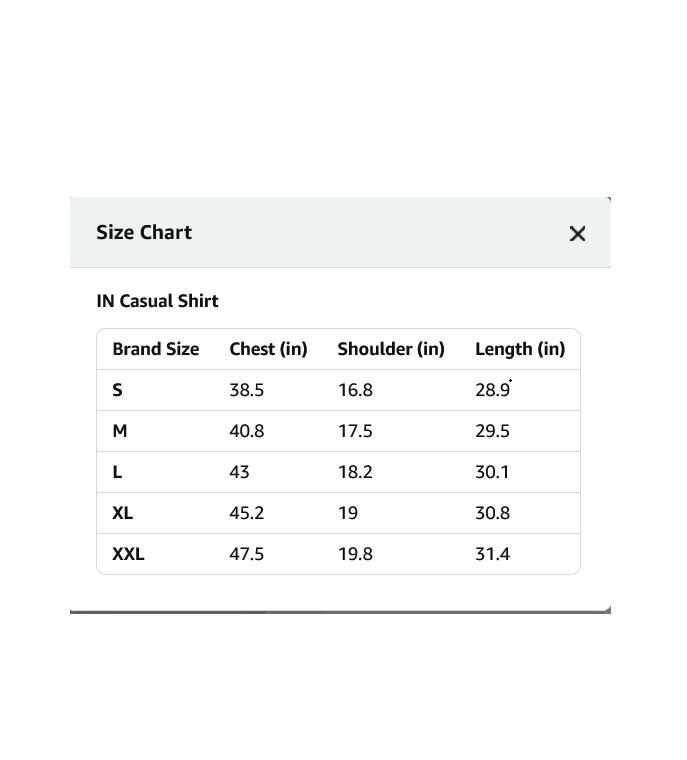Screen dimensions: 687x760
Task: Select the IN Casual Shirt heading
Action: click(x=157, y=301)
